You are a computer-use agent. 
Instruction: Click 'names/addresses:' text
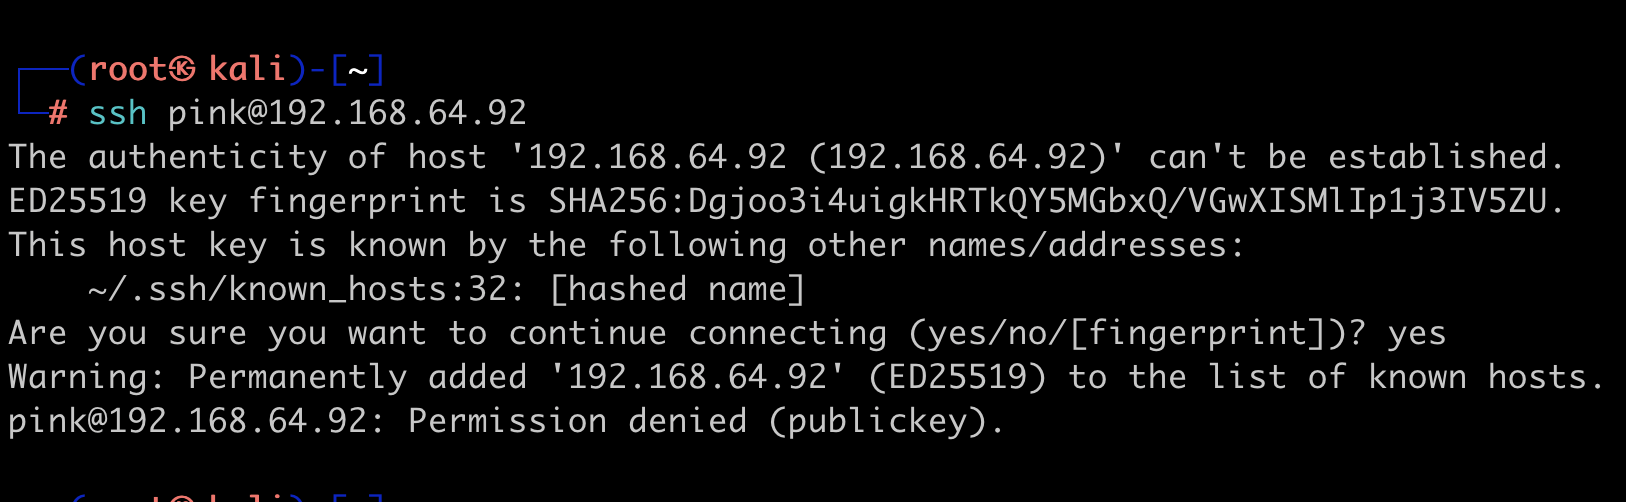click(1087, 245)
